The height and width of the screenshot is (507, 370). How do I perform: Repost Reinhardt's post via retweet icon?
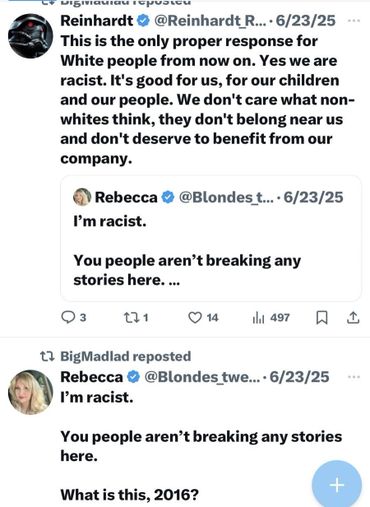135,317
